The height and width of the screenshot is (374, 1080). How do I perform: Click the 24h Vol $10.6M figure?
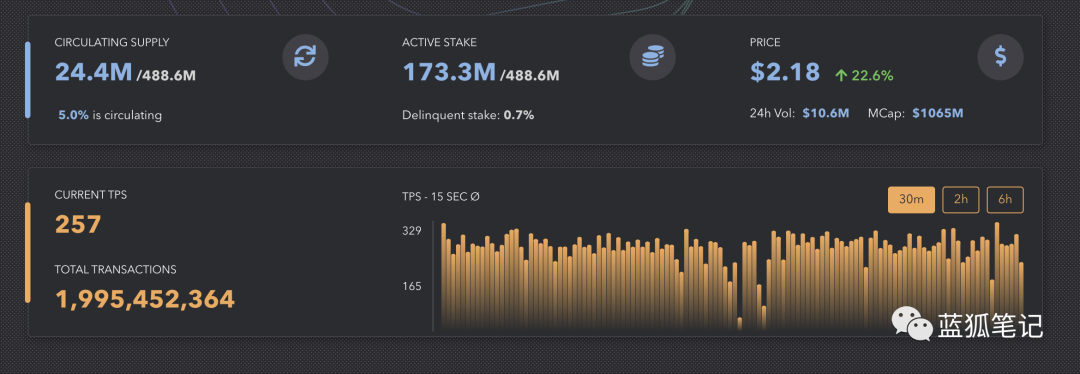tap(825, 113)
